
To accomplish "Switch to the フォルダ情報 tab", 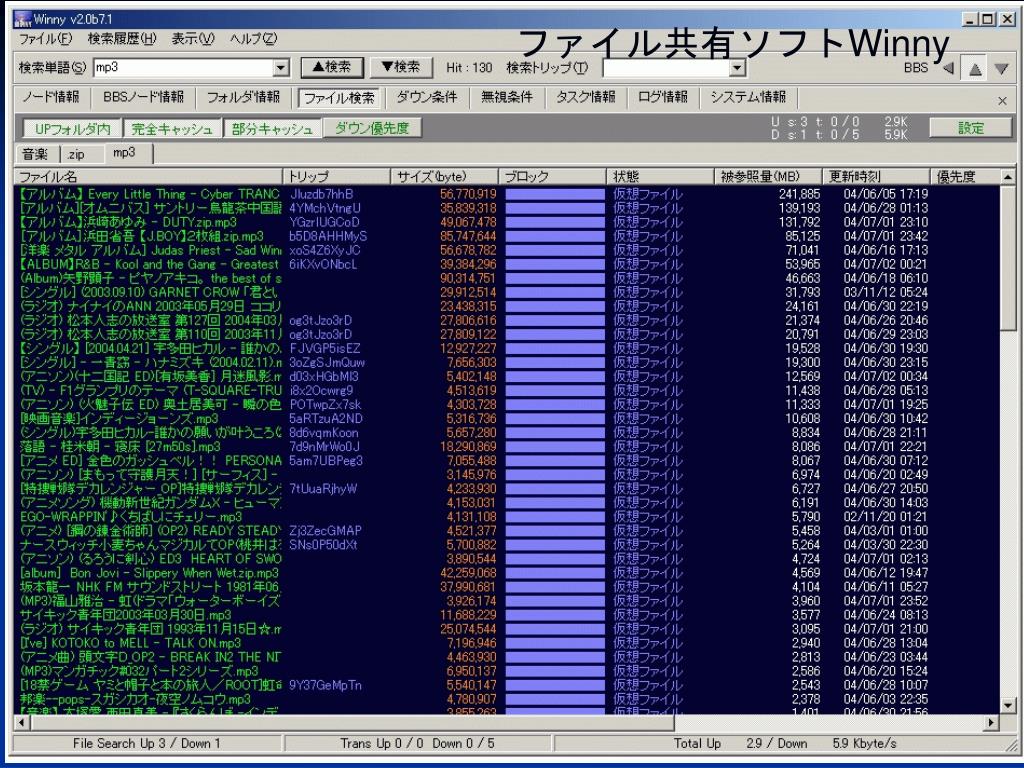I will tap(243, 97).
